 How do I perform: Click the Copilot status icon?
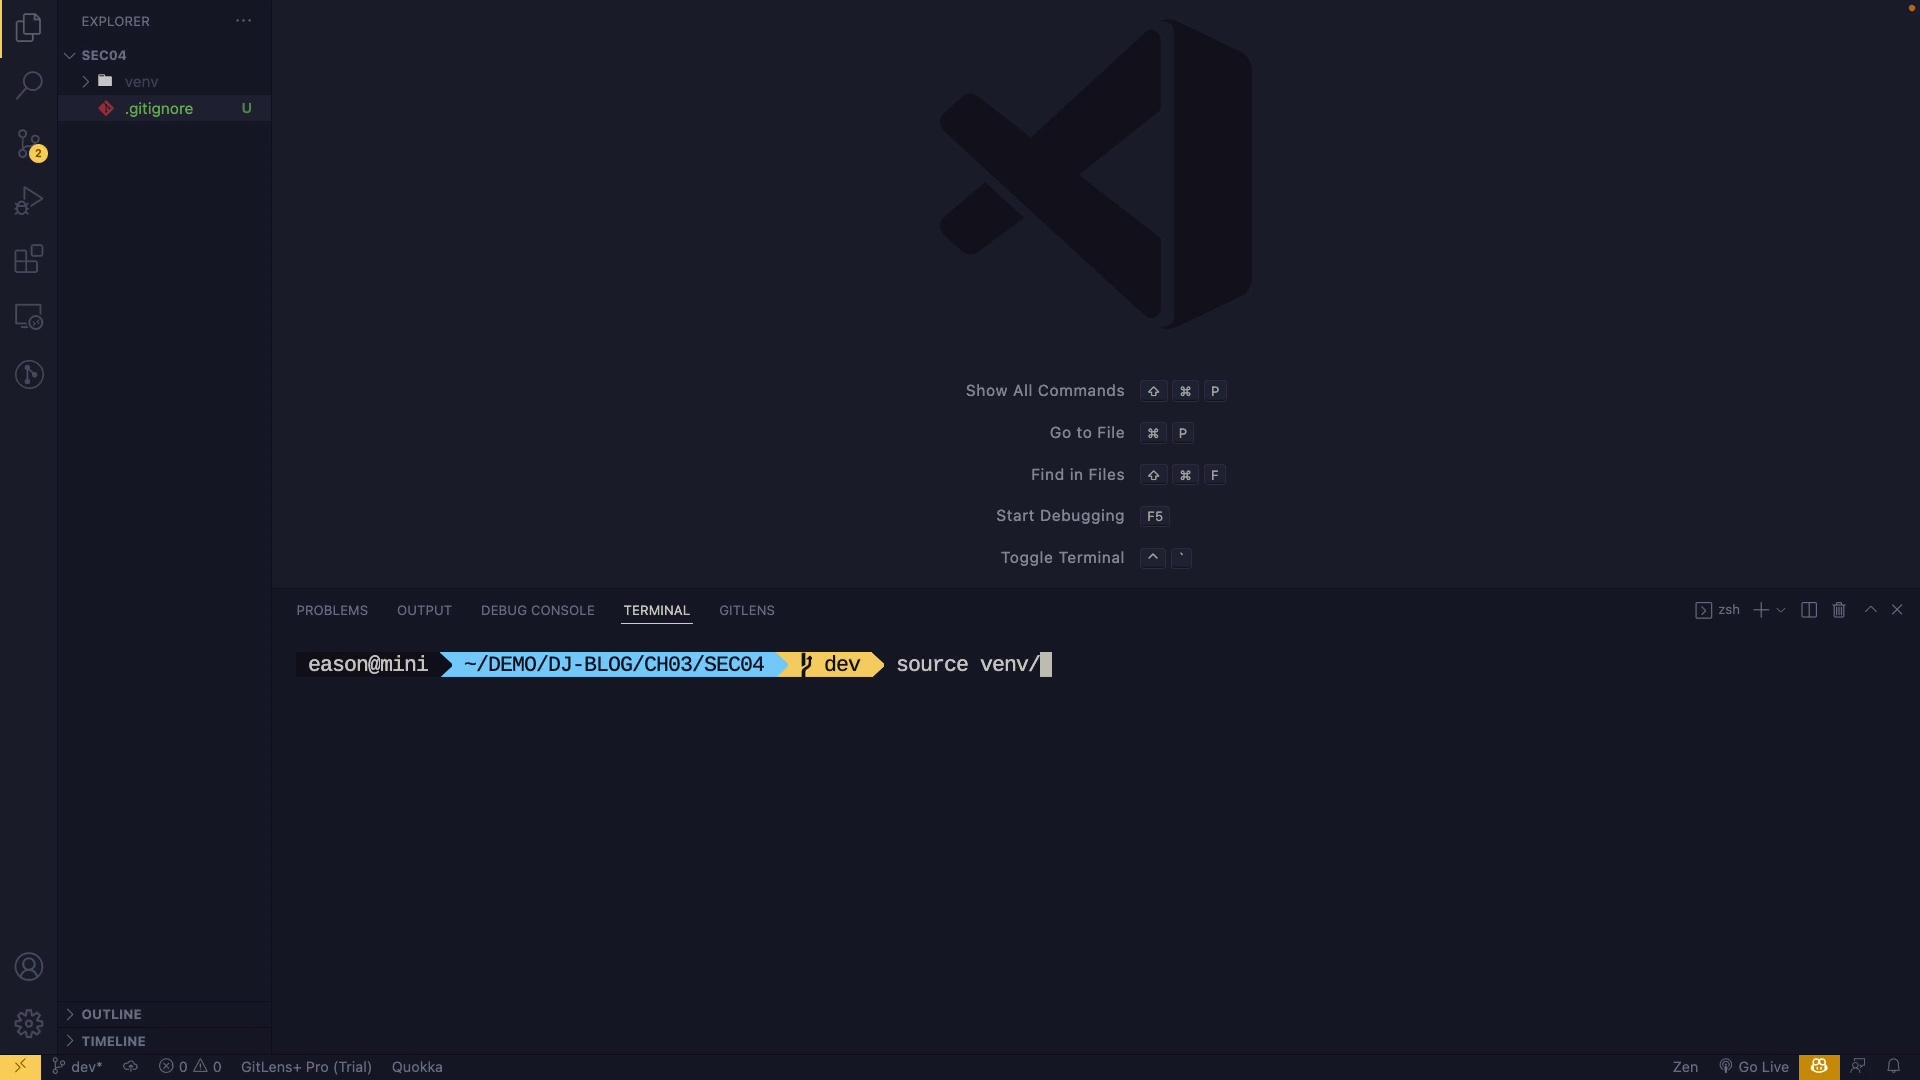[1819, 1067]
